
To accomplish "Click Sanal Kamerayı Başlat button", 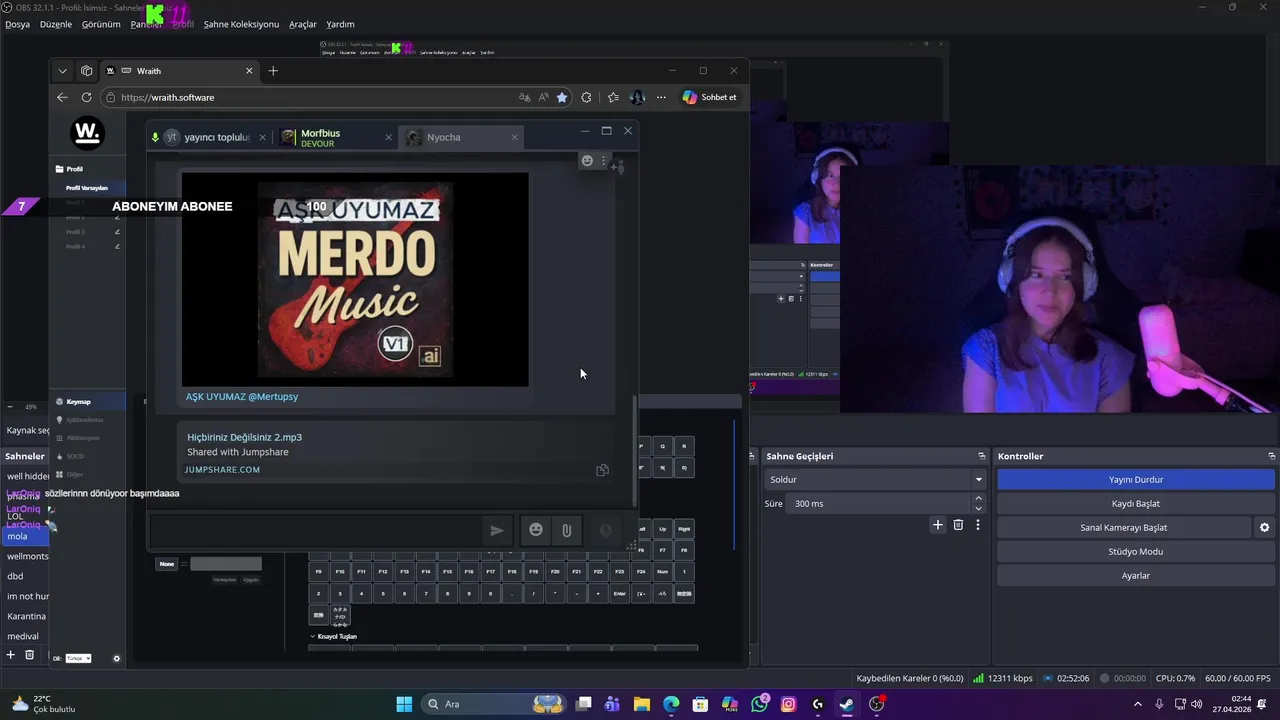I will [x=1123, y=528].
